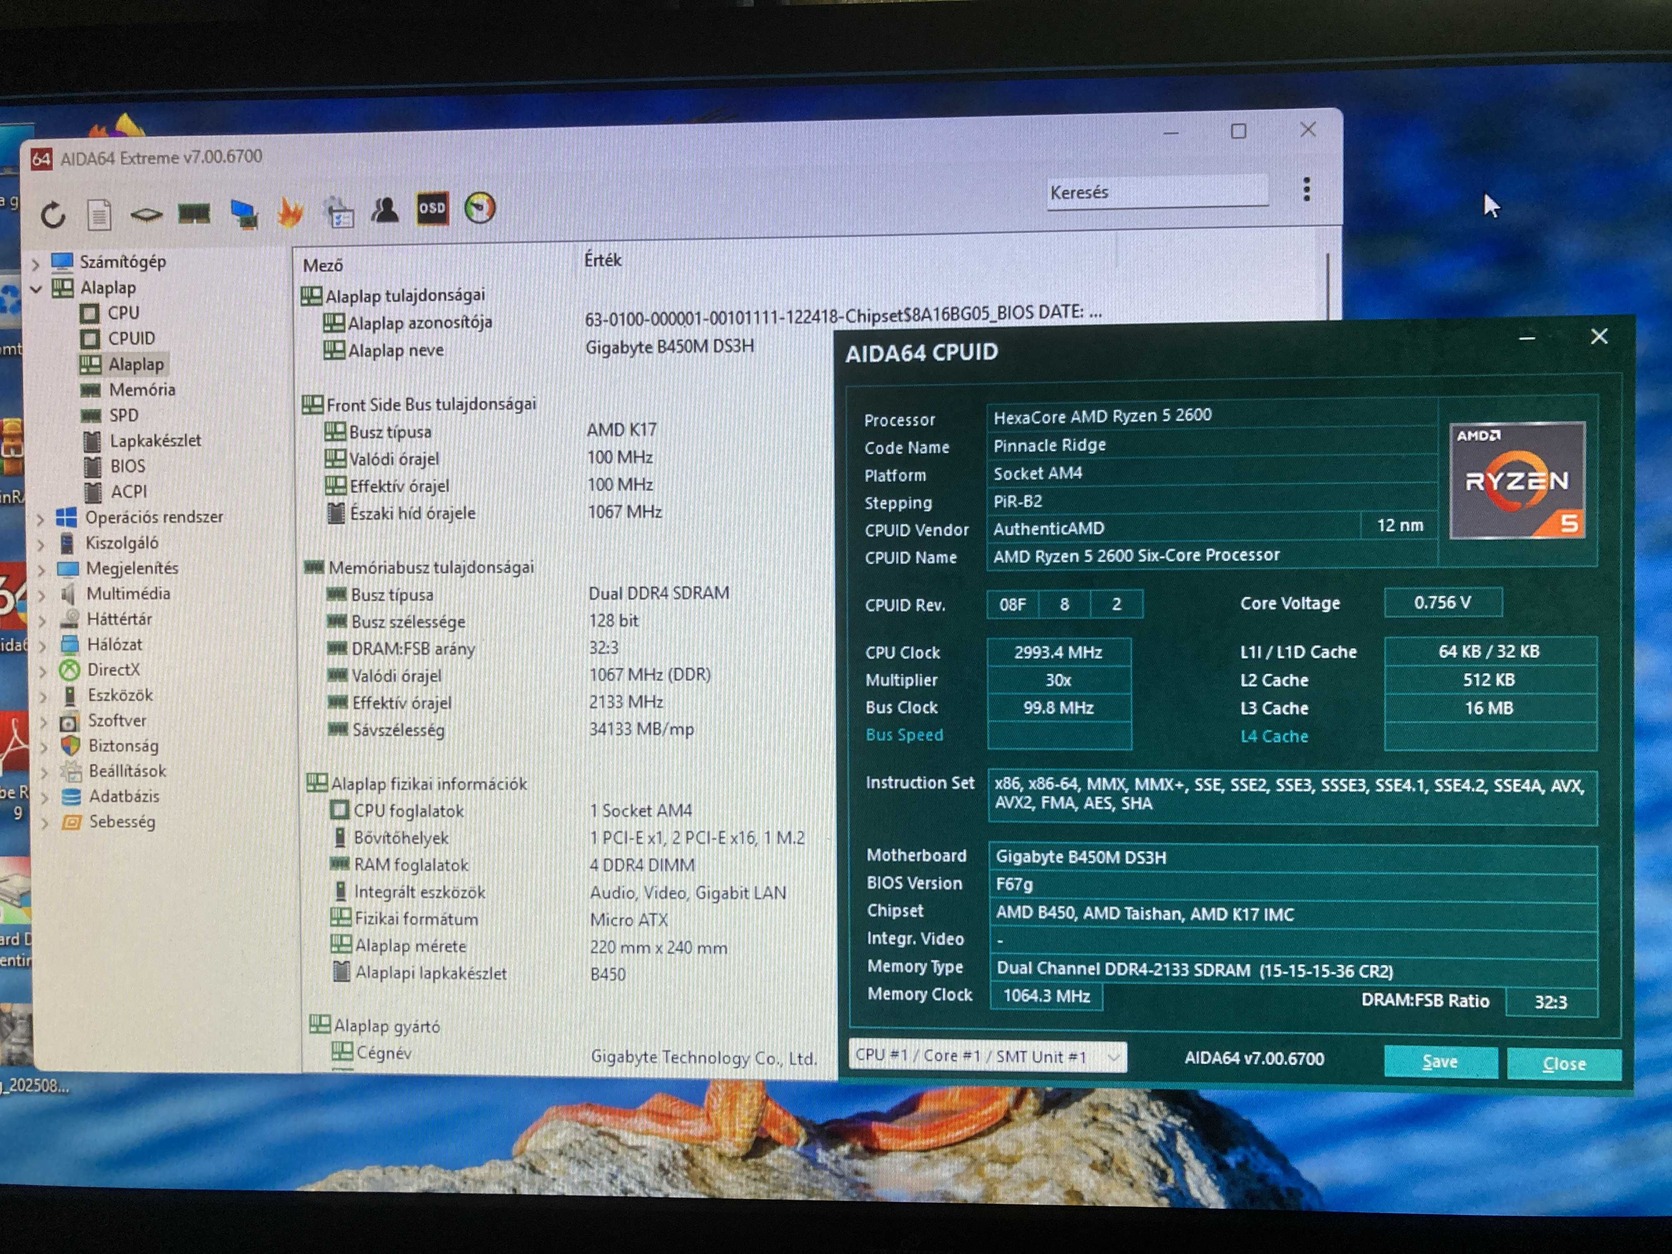This screenshot has height=1254, width=1672.
Task: Expand the Kiszolgáló tree node
Action: (x=41, y=544)
